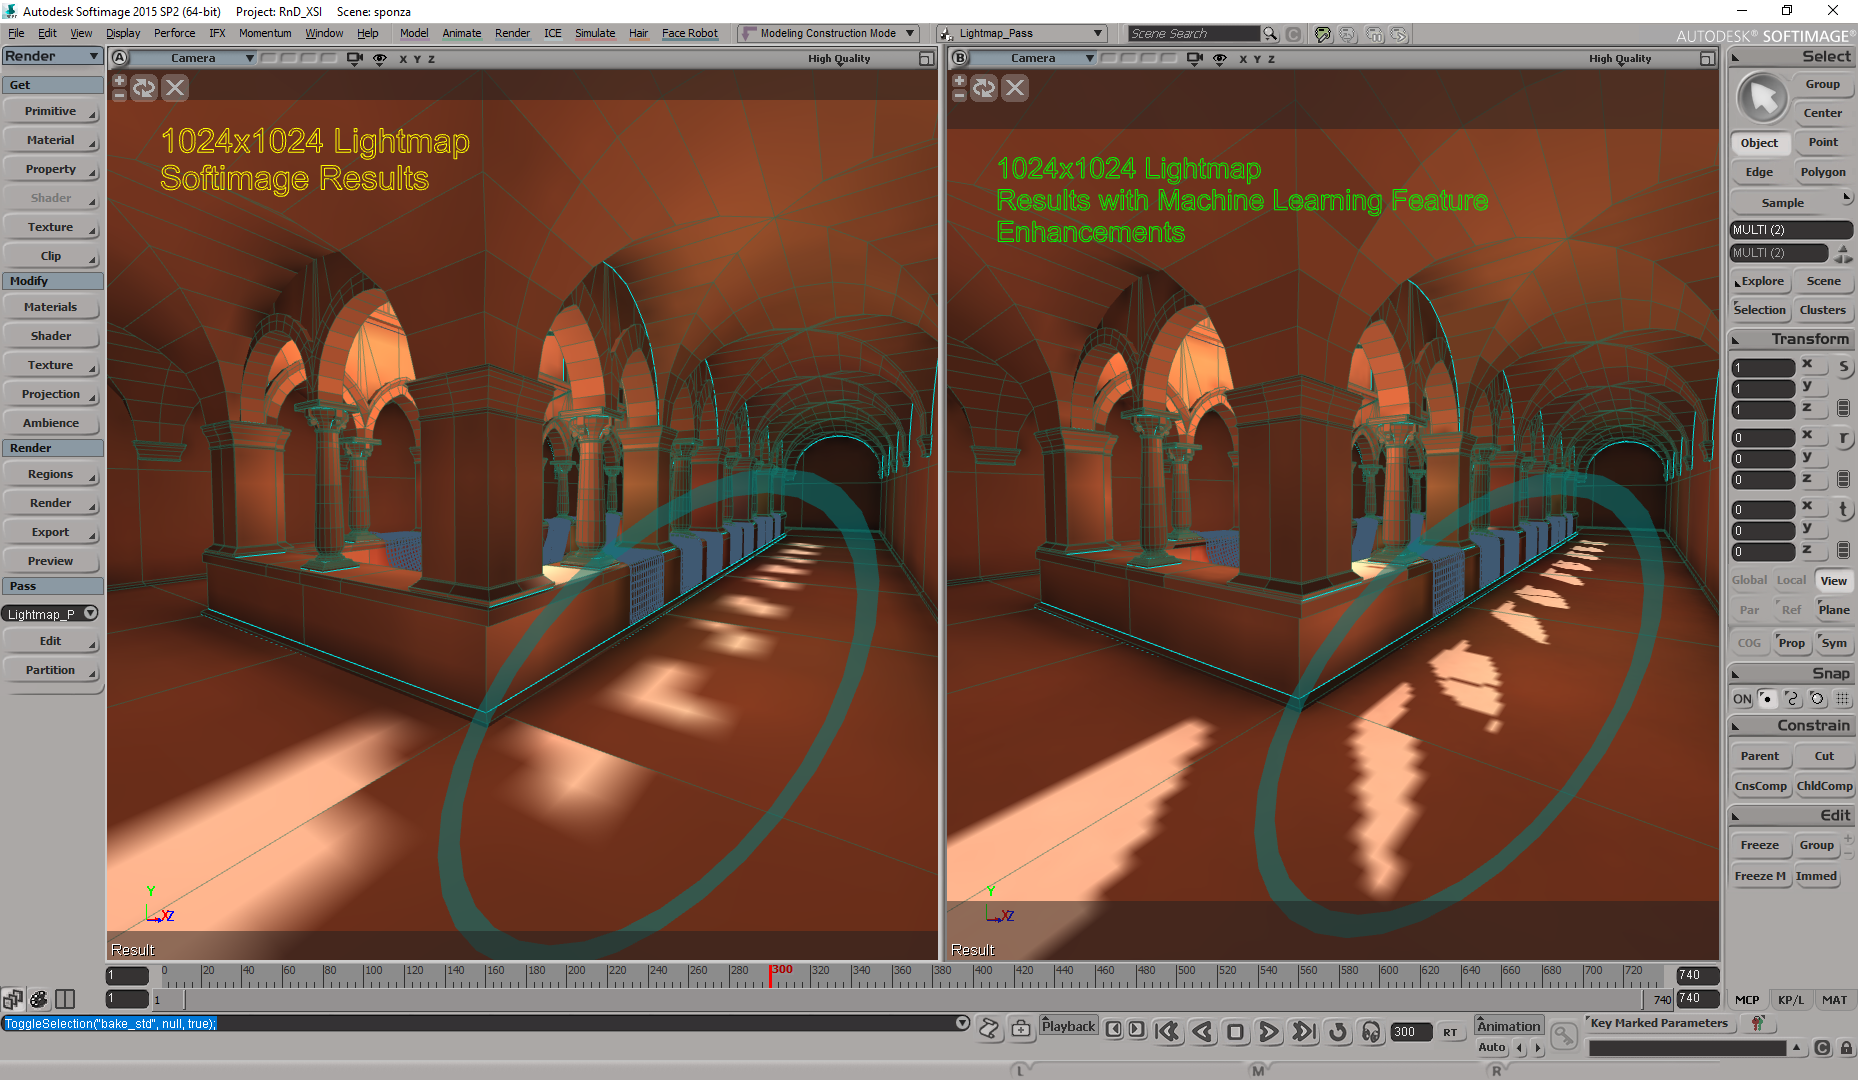Click the Polygon selection button
Screen dimensions: 1858x1080
[x=1823, y=172]
